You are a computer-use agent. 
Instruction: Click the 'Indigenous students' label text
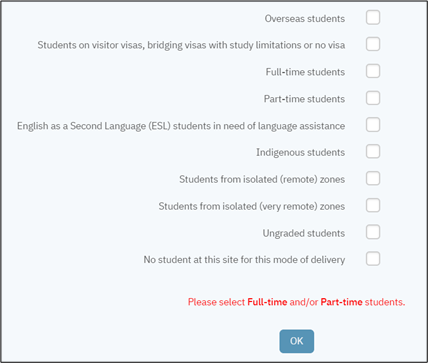point(300,153)
